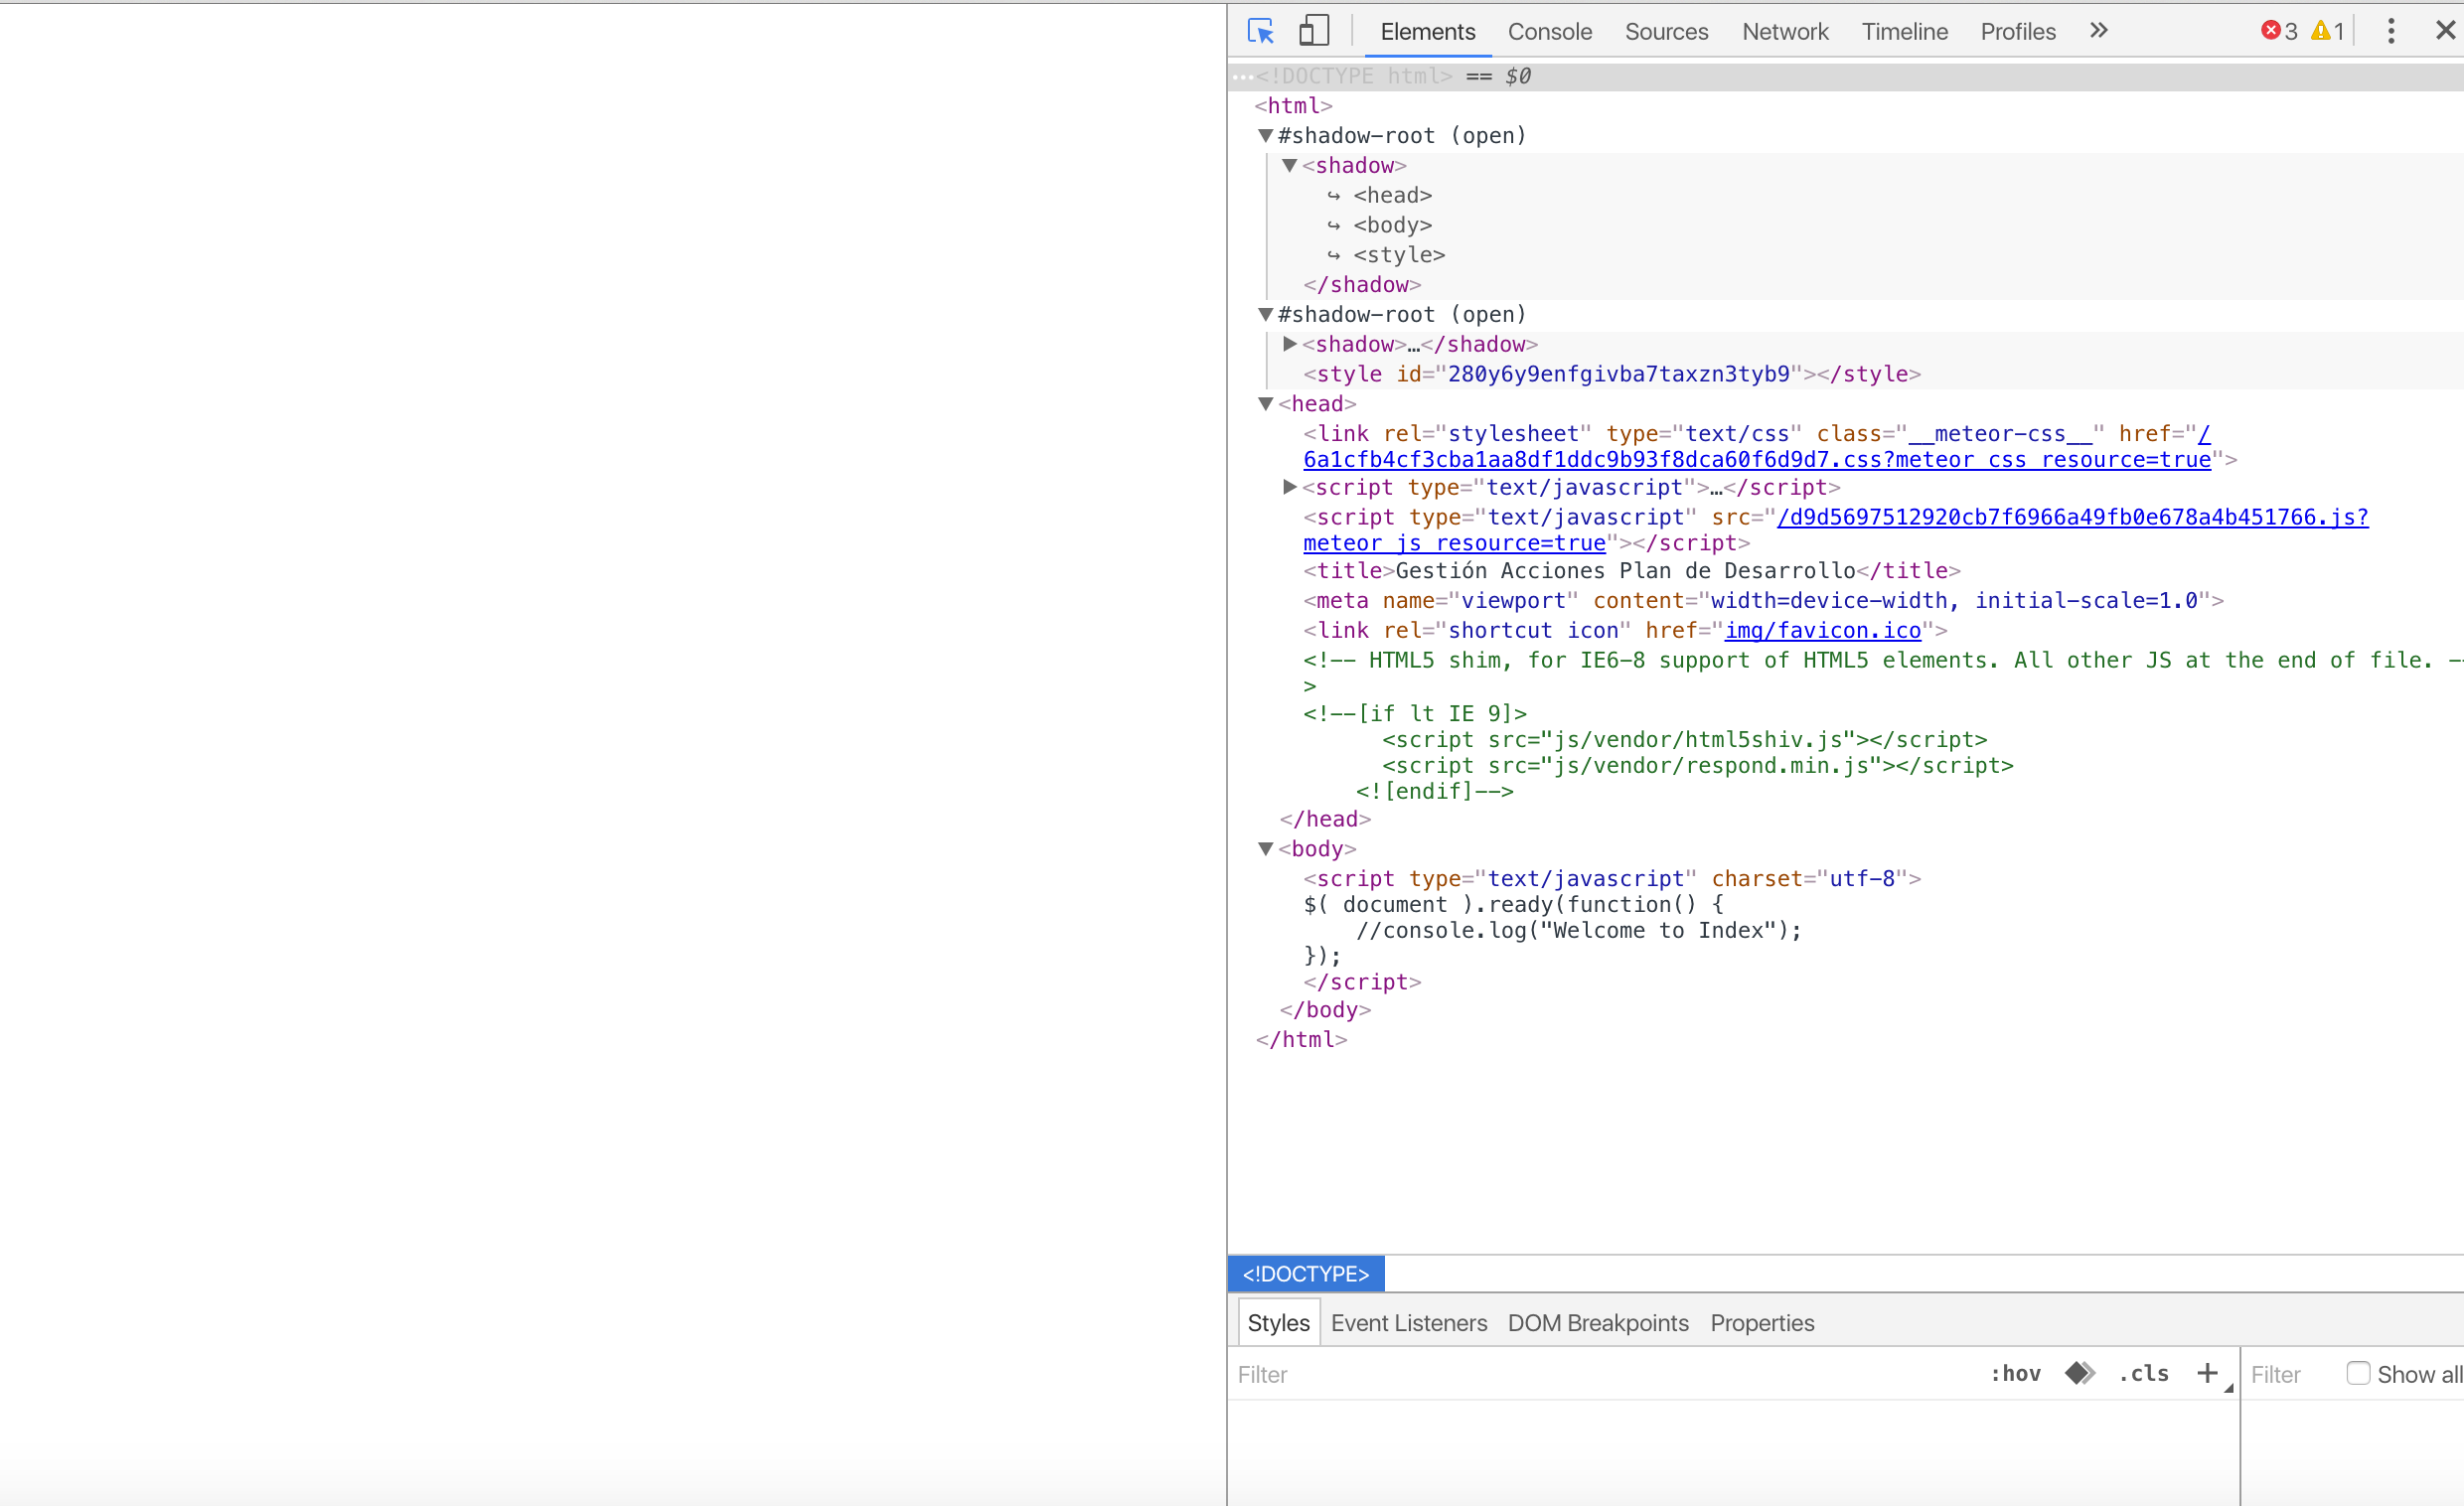Screen dimensions: 2464x1506
Task: Collapse the second #shadow-root (open) node
Action: (x=1265, y=314)
